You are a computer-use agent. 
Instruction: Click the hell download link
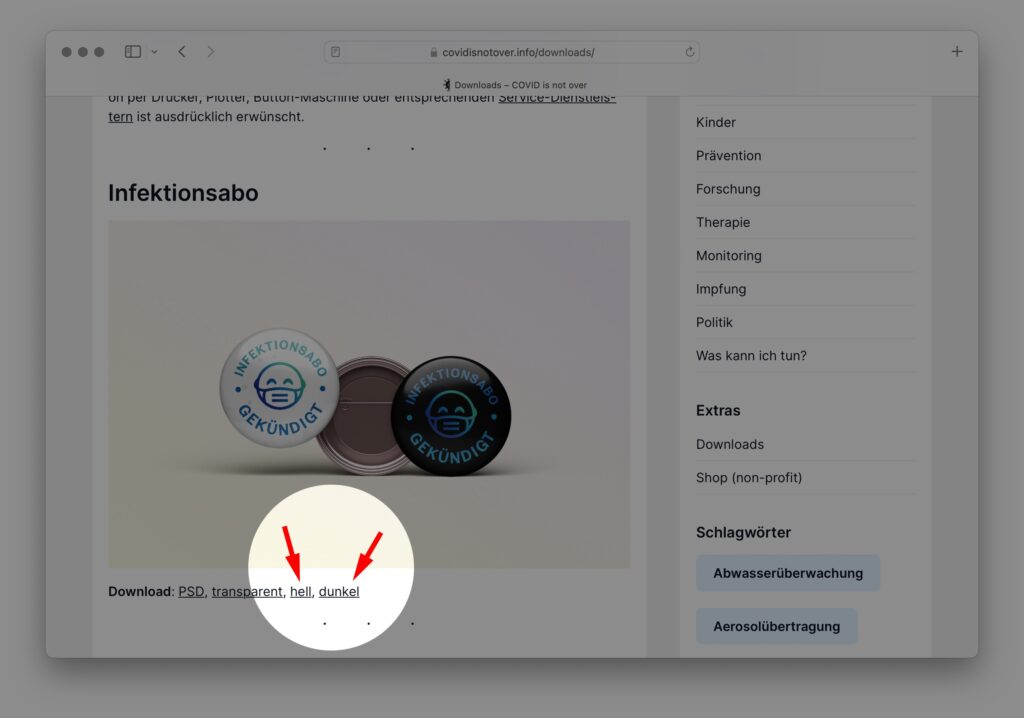tap(301, 592)
